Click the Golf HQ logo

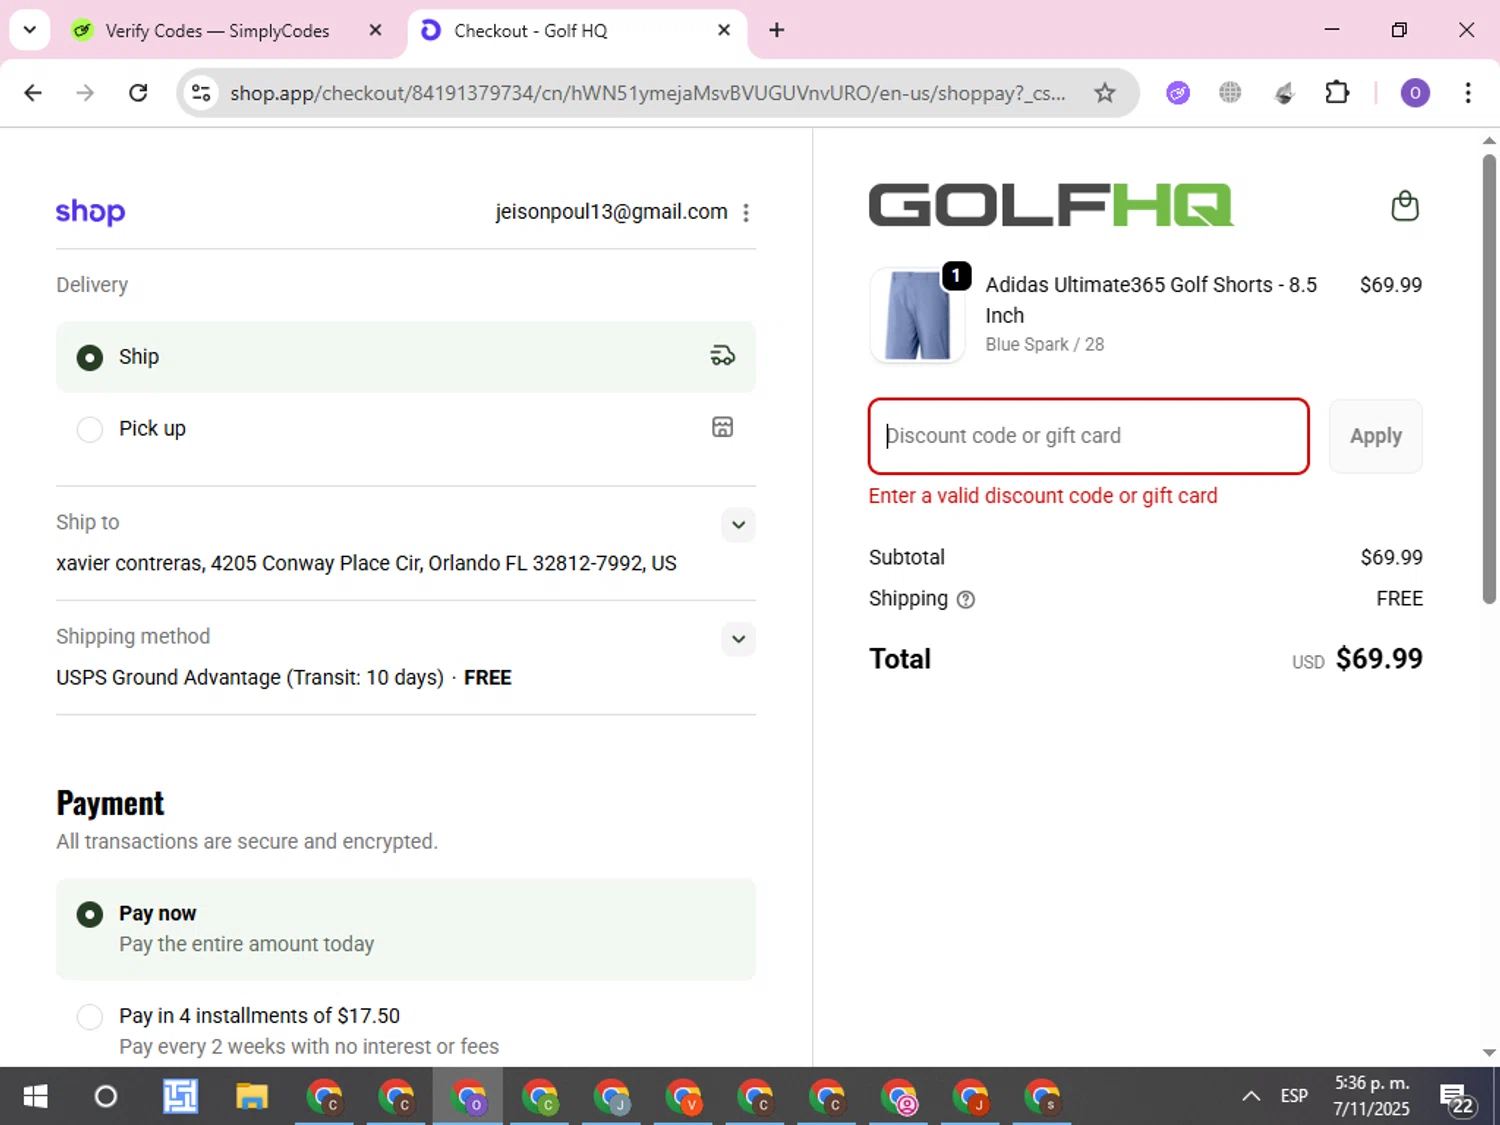[1051, 206]
